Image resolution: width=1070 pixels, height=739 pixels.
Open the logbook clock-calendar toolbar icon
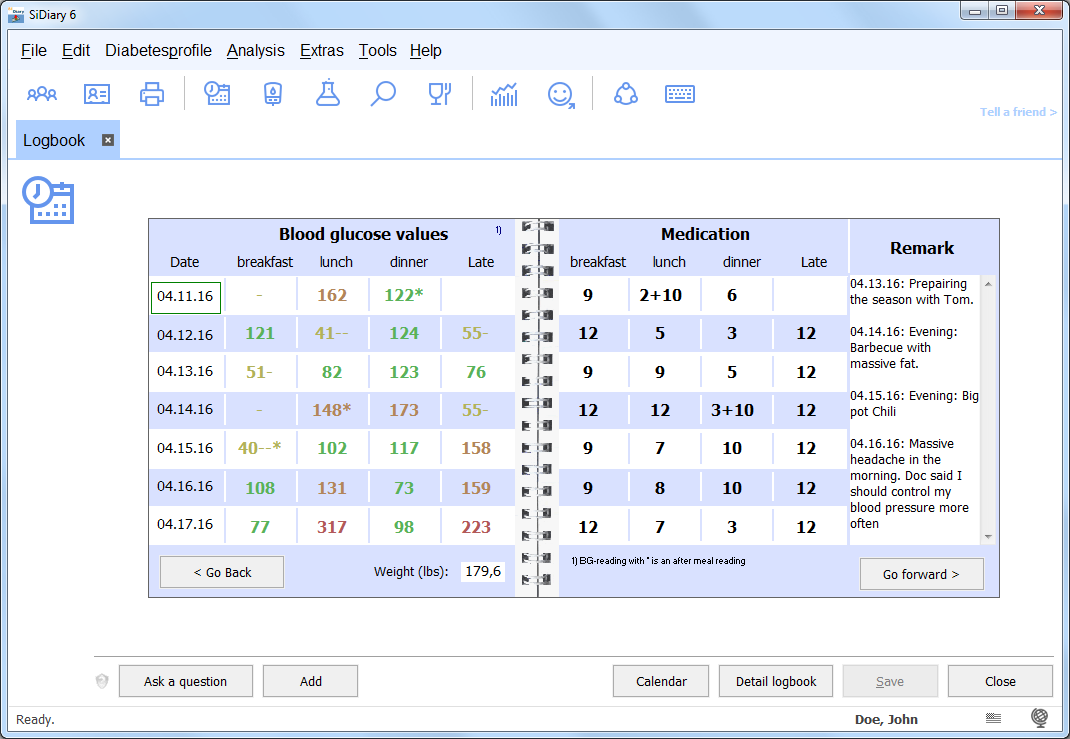coord(217,94)
